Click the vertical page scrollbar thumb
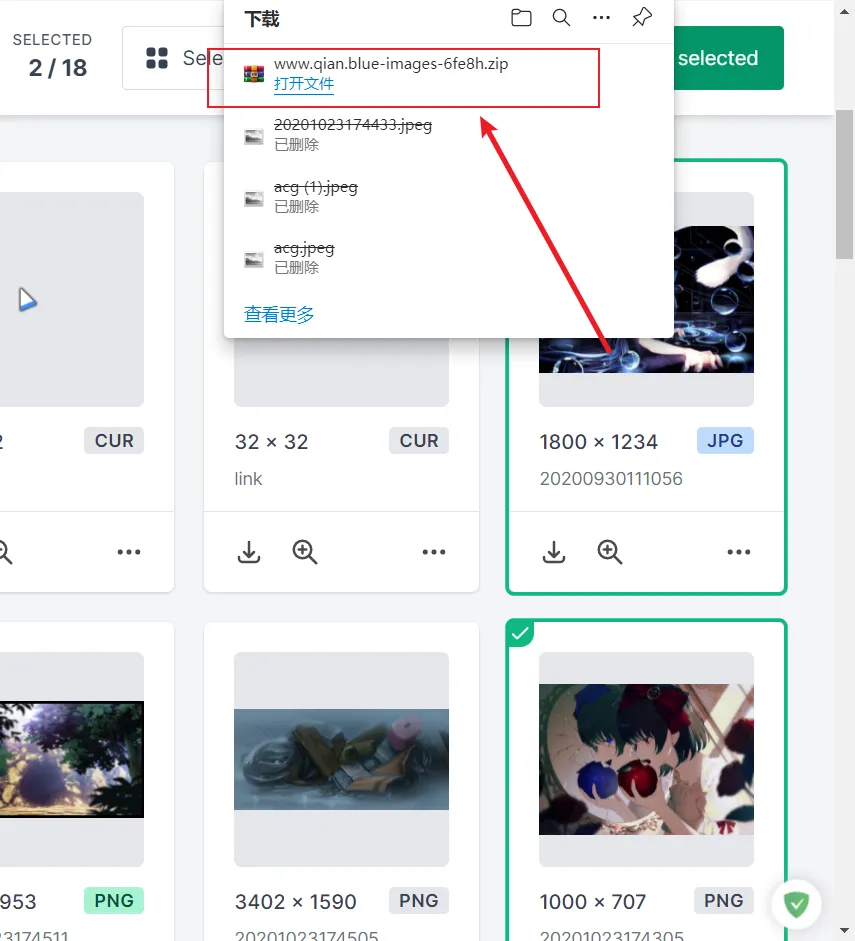The image size is (855, 941). tap(844, 184)
